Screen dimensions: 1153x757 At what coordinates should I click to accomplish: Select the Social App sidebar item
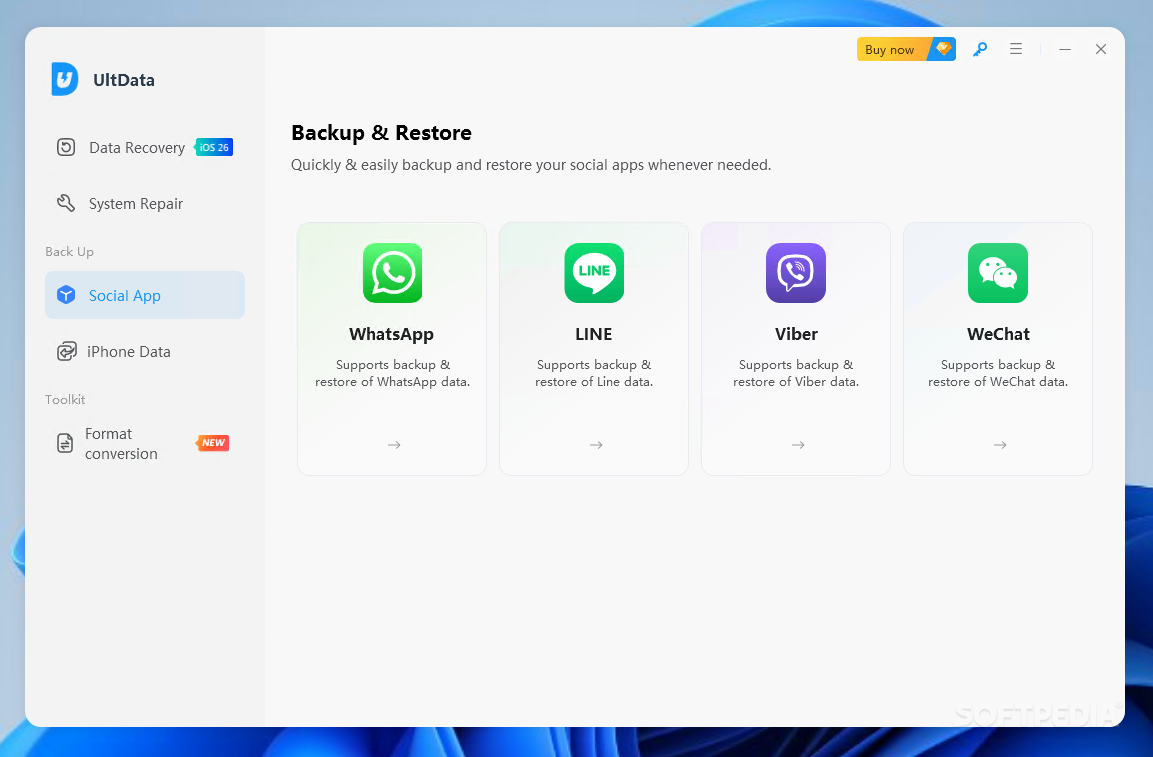145,295
